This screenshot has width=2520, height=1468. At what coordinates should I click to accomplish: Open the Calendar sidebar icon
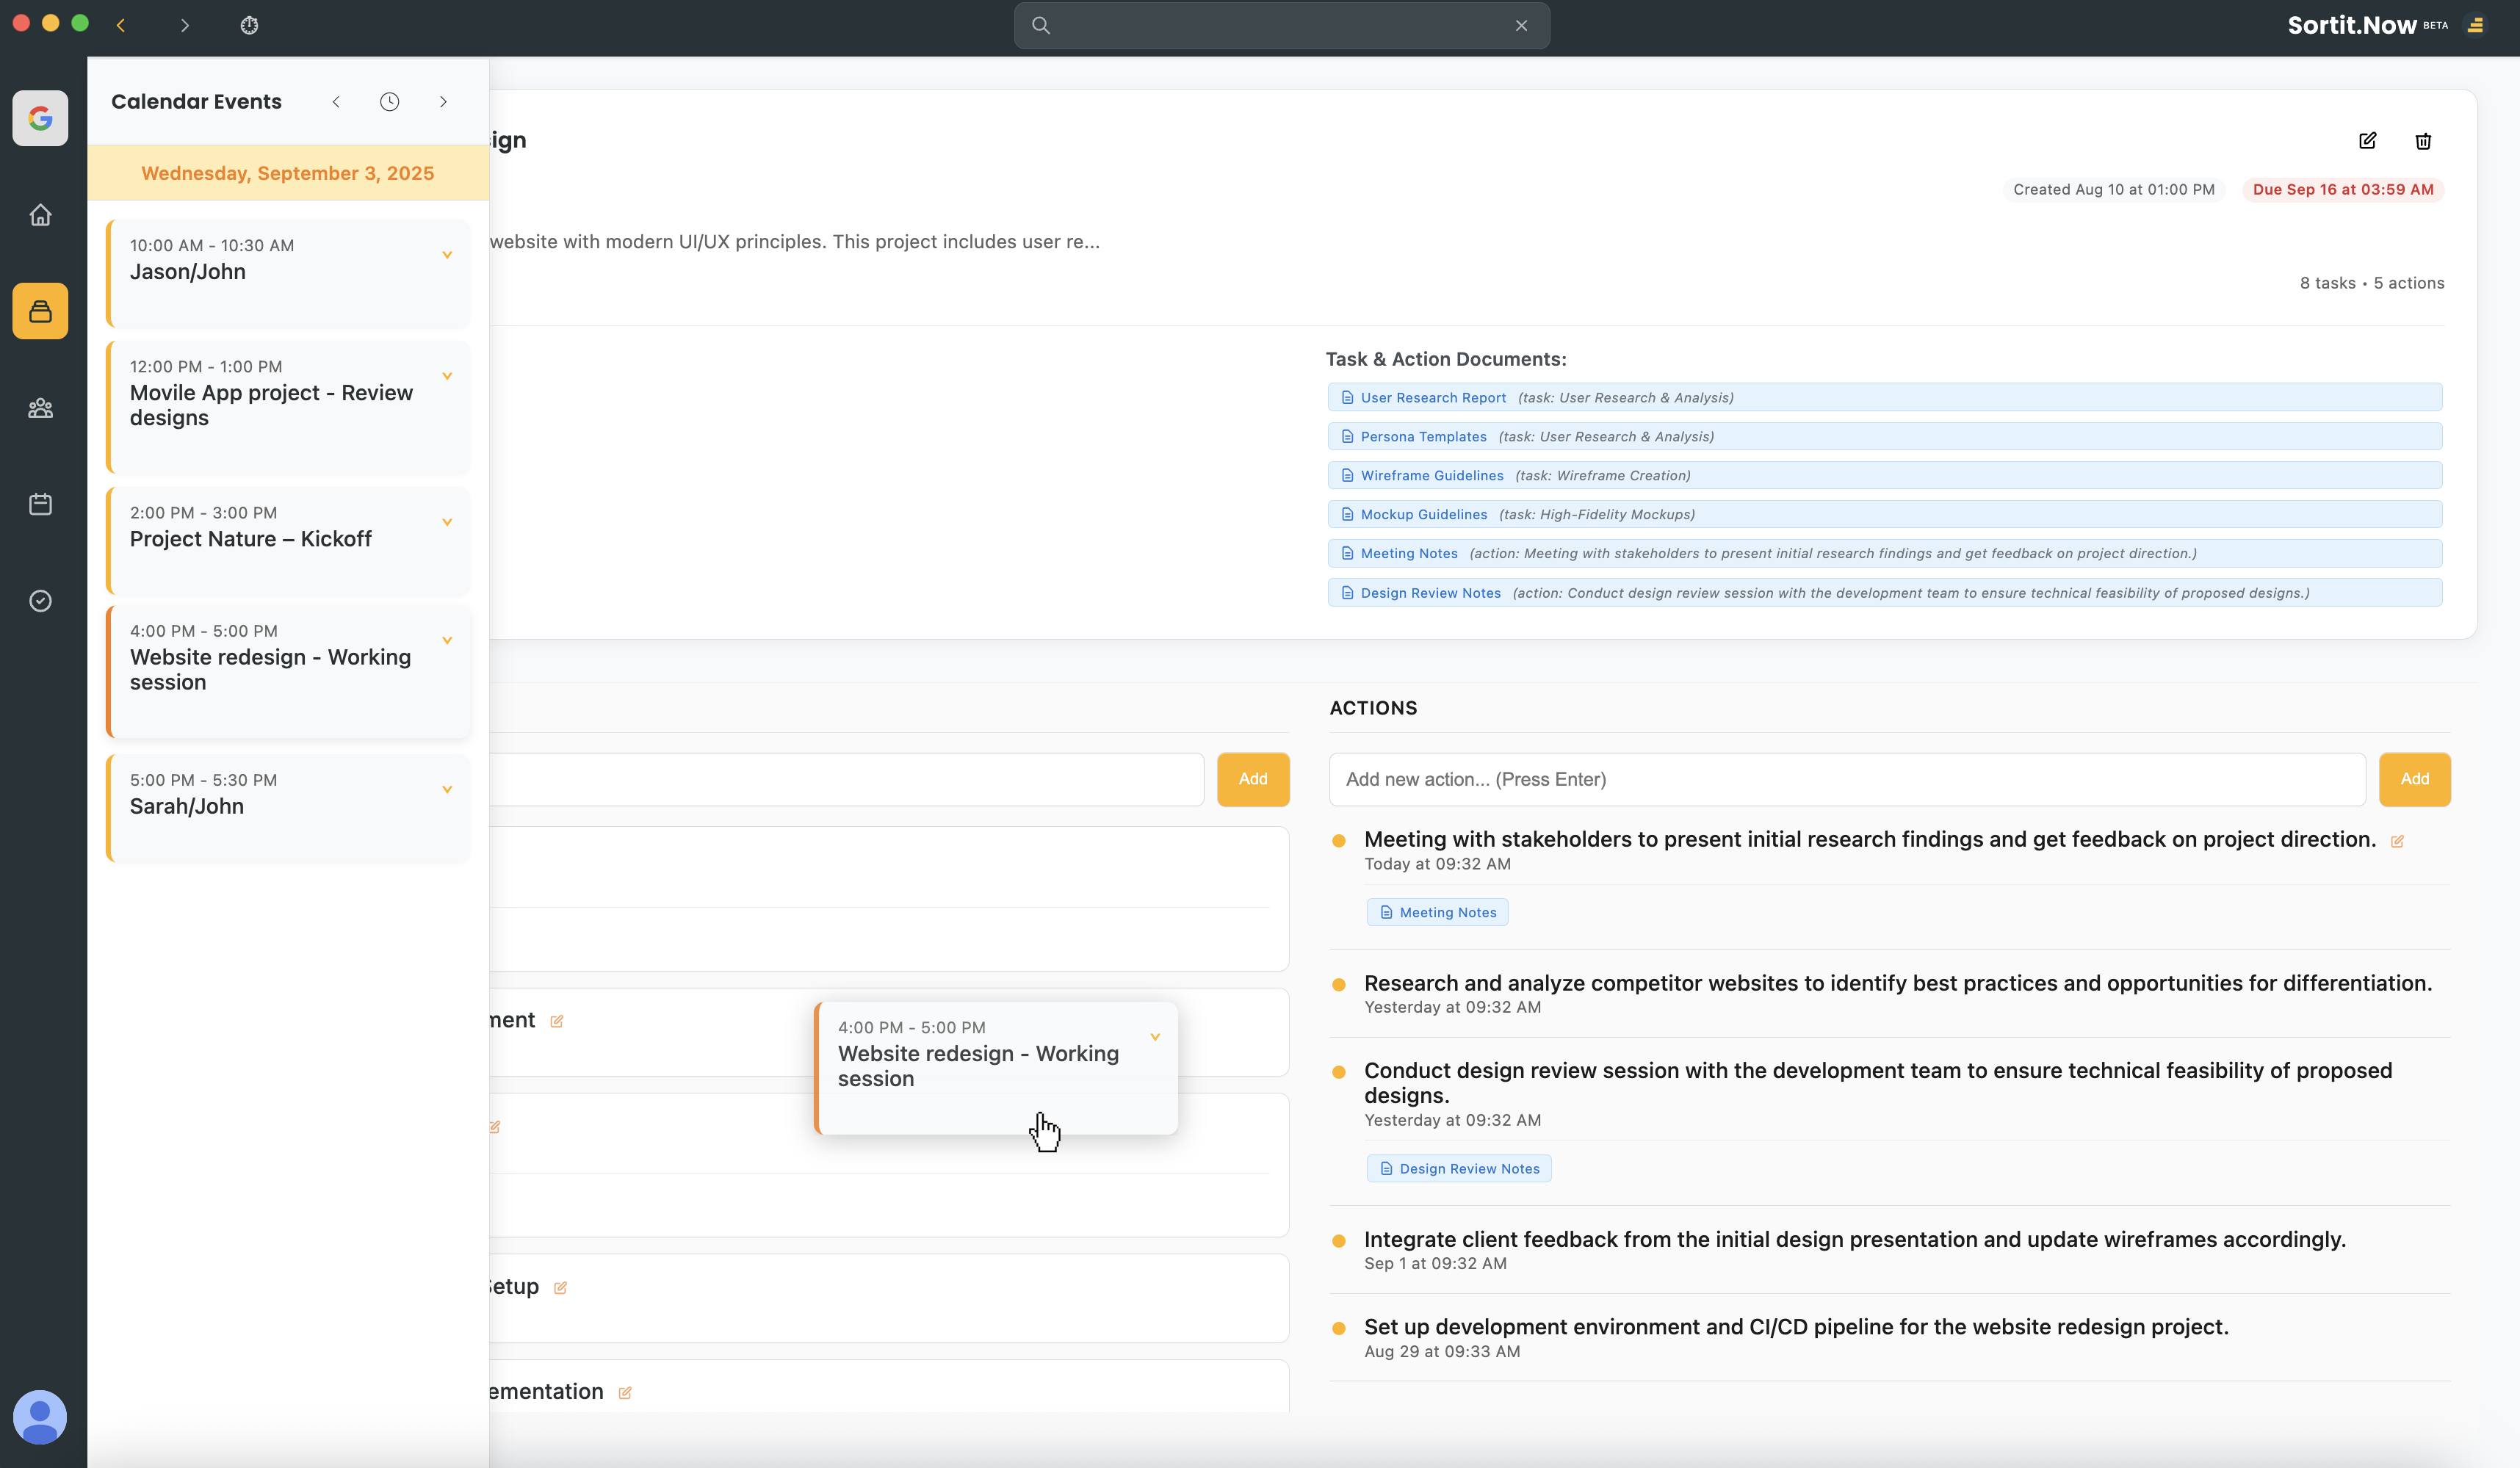click(40, 504)
